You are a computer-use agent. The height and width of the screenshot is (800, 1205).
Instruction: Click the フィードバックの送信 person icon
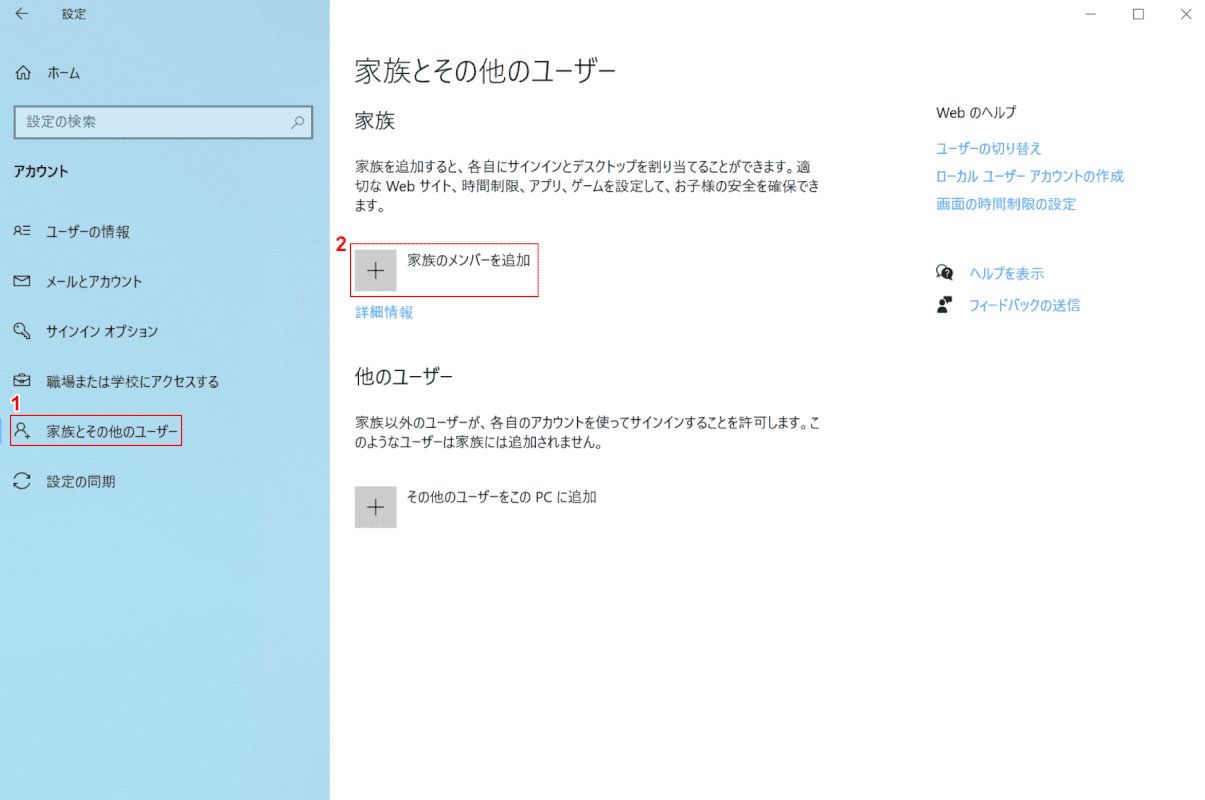(945, 305)
